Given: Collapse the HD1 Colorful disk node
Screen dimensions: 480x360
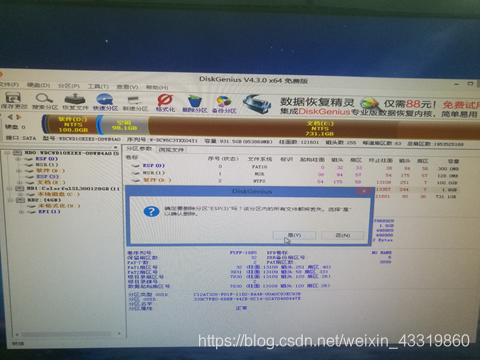Looking at the screenshot, I should pos(10,188).
